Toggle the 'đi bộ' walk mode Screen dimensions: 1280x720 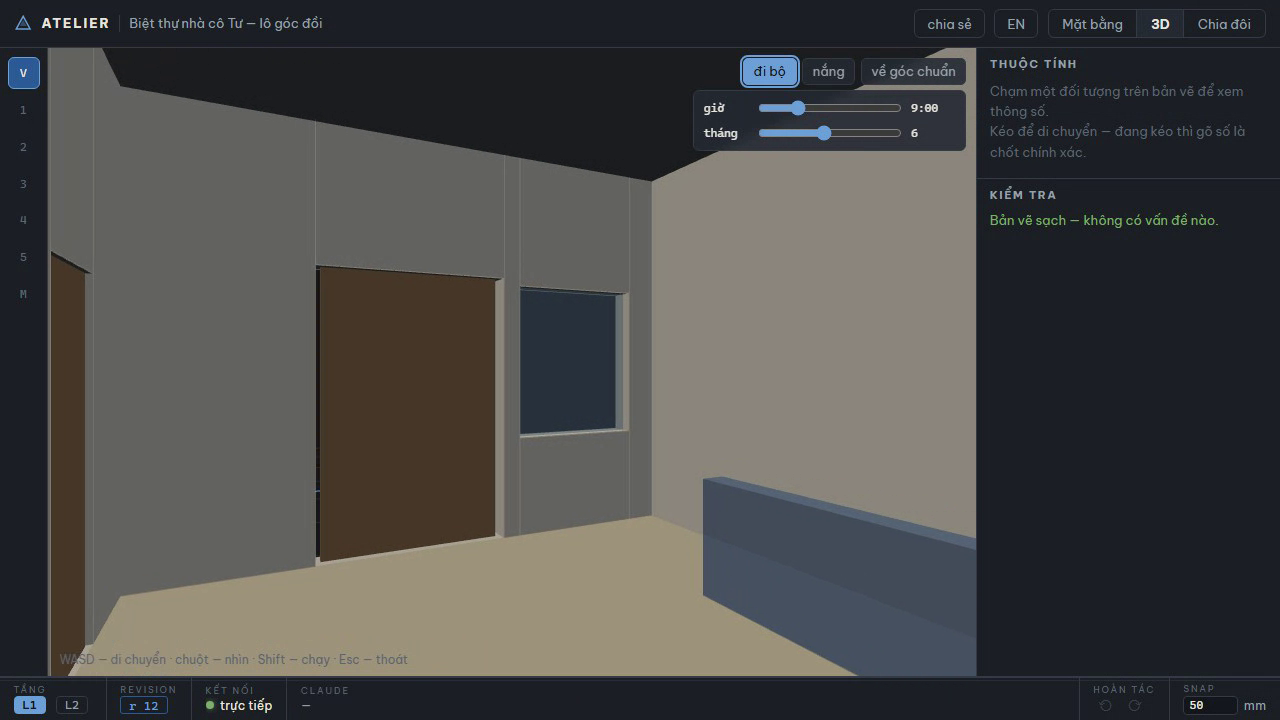pos(770,71)
